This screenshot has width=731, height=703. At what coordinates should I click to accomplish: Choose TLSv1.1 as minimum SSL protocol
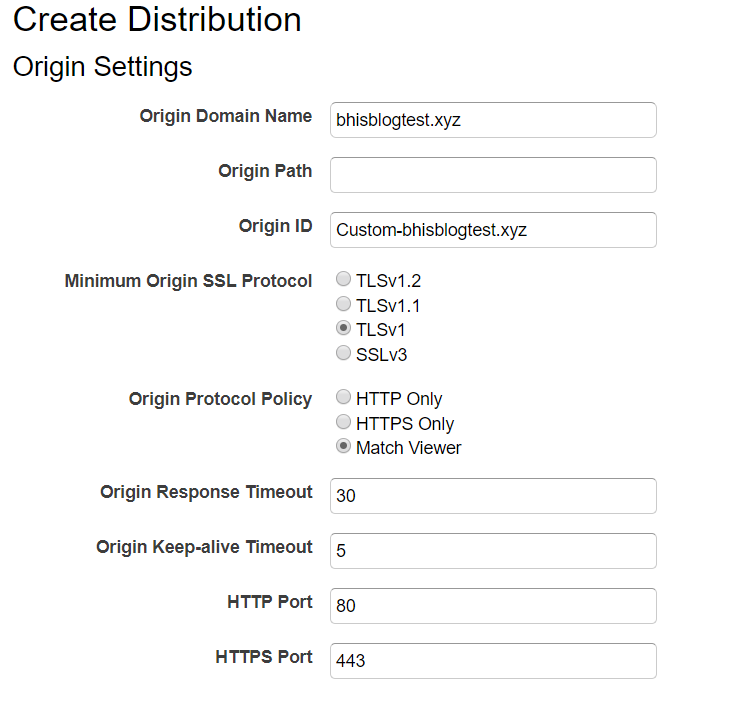(344, 303)
